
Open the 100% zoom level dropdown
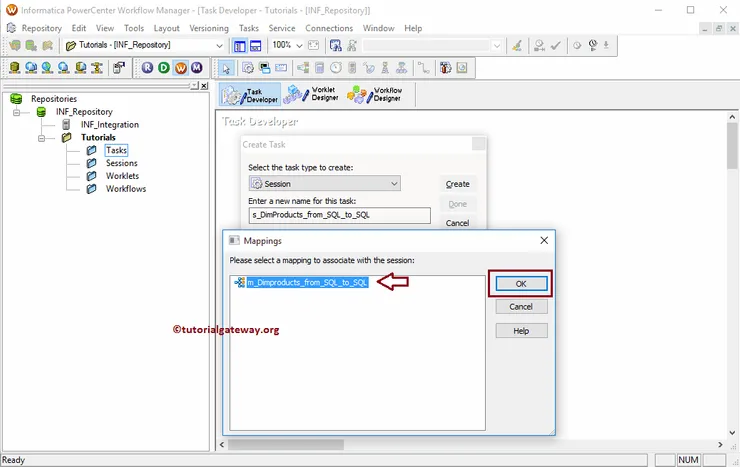point(299,46)
